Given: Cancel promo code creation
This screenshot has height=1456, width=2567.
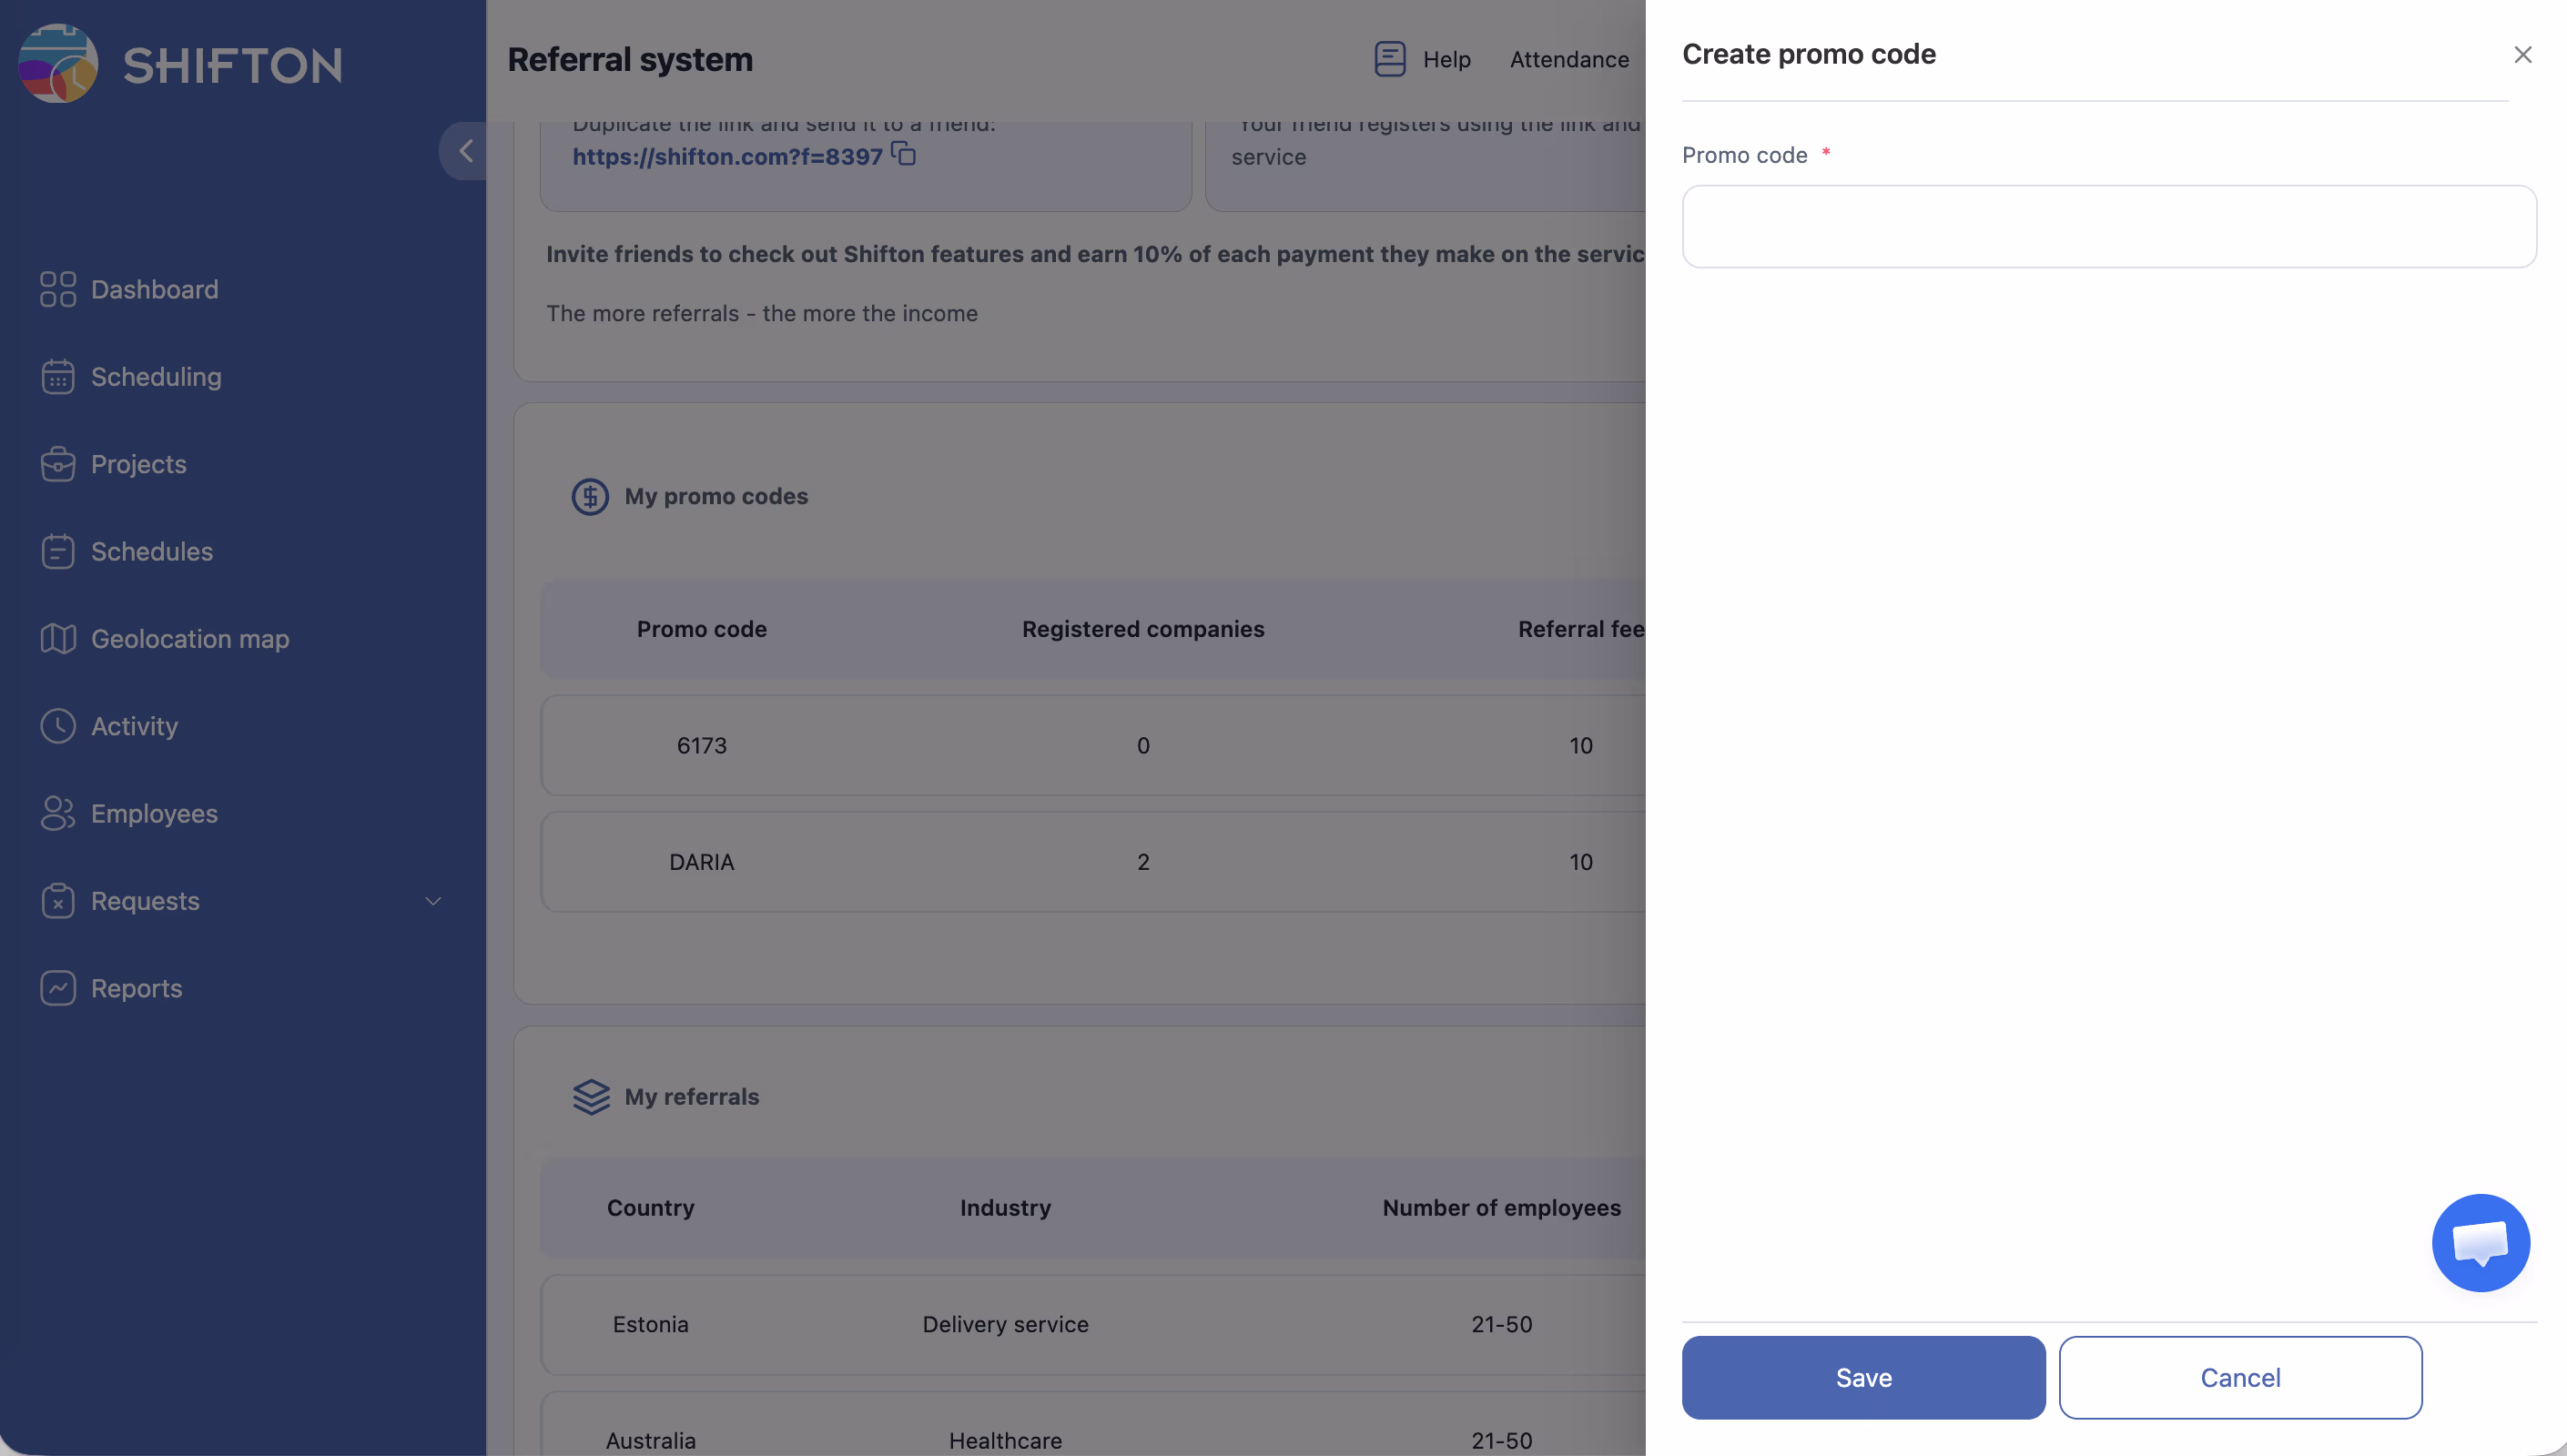Looking at the screenshot, I should [2239, 1377].
